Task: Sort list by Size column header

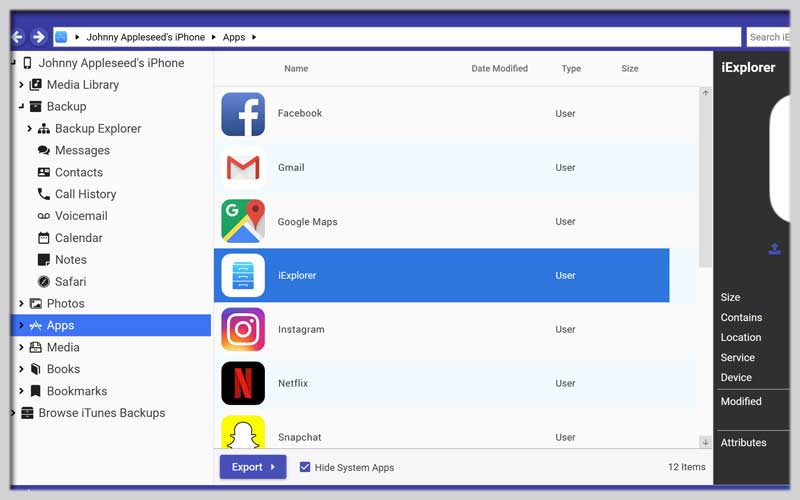Action: [630, 68]
